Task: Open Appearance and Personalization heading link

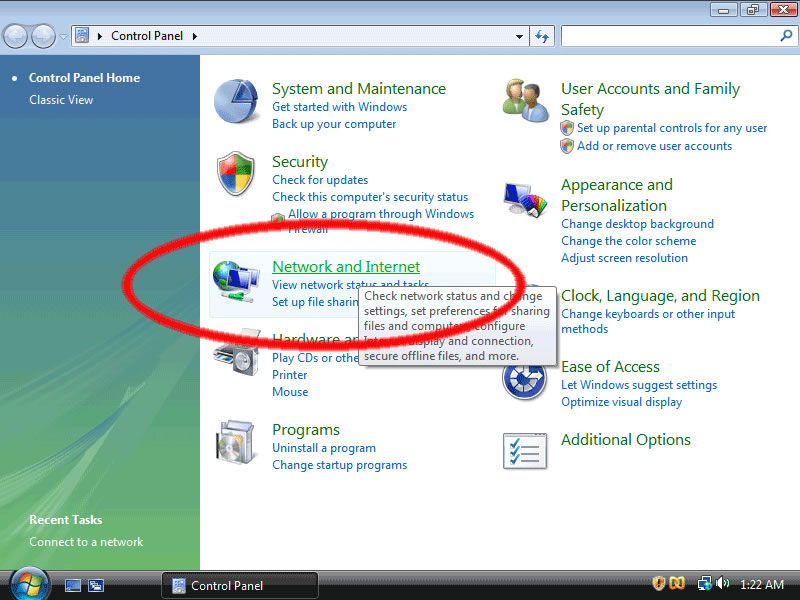Action: 617,195
